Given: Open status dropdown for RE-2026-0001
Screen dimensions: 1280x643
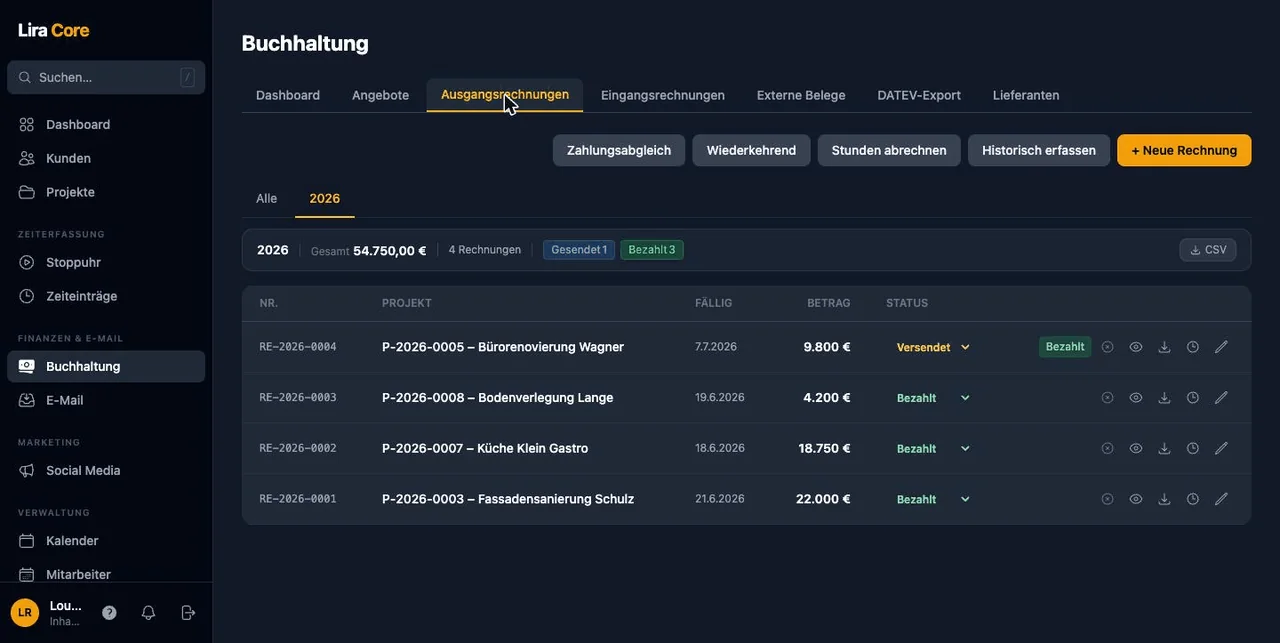Looking at the screenshot, I should tap(934, 498).
